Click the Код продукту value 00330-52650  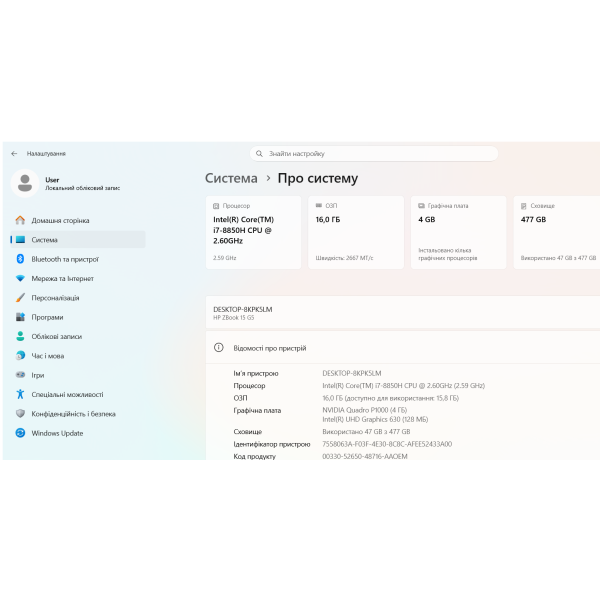[365, 456]
